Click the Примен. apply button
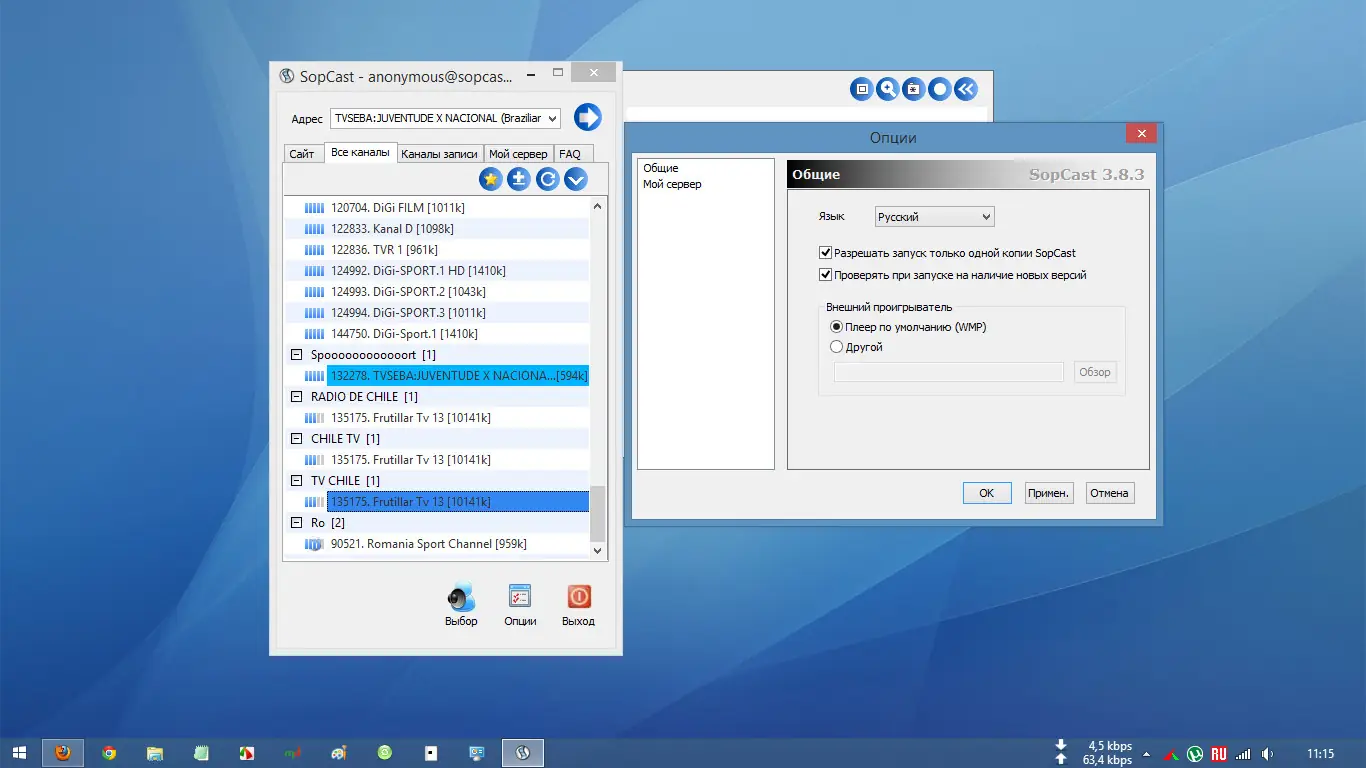 pyautogui.click(x=1048, y=493)
